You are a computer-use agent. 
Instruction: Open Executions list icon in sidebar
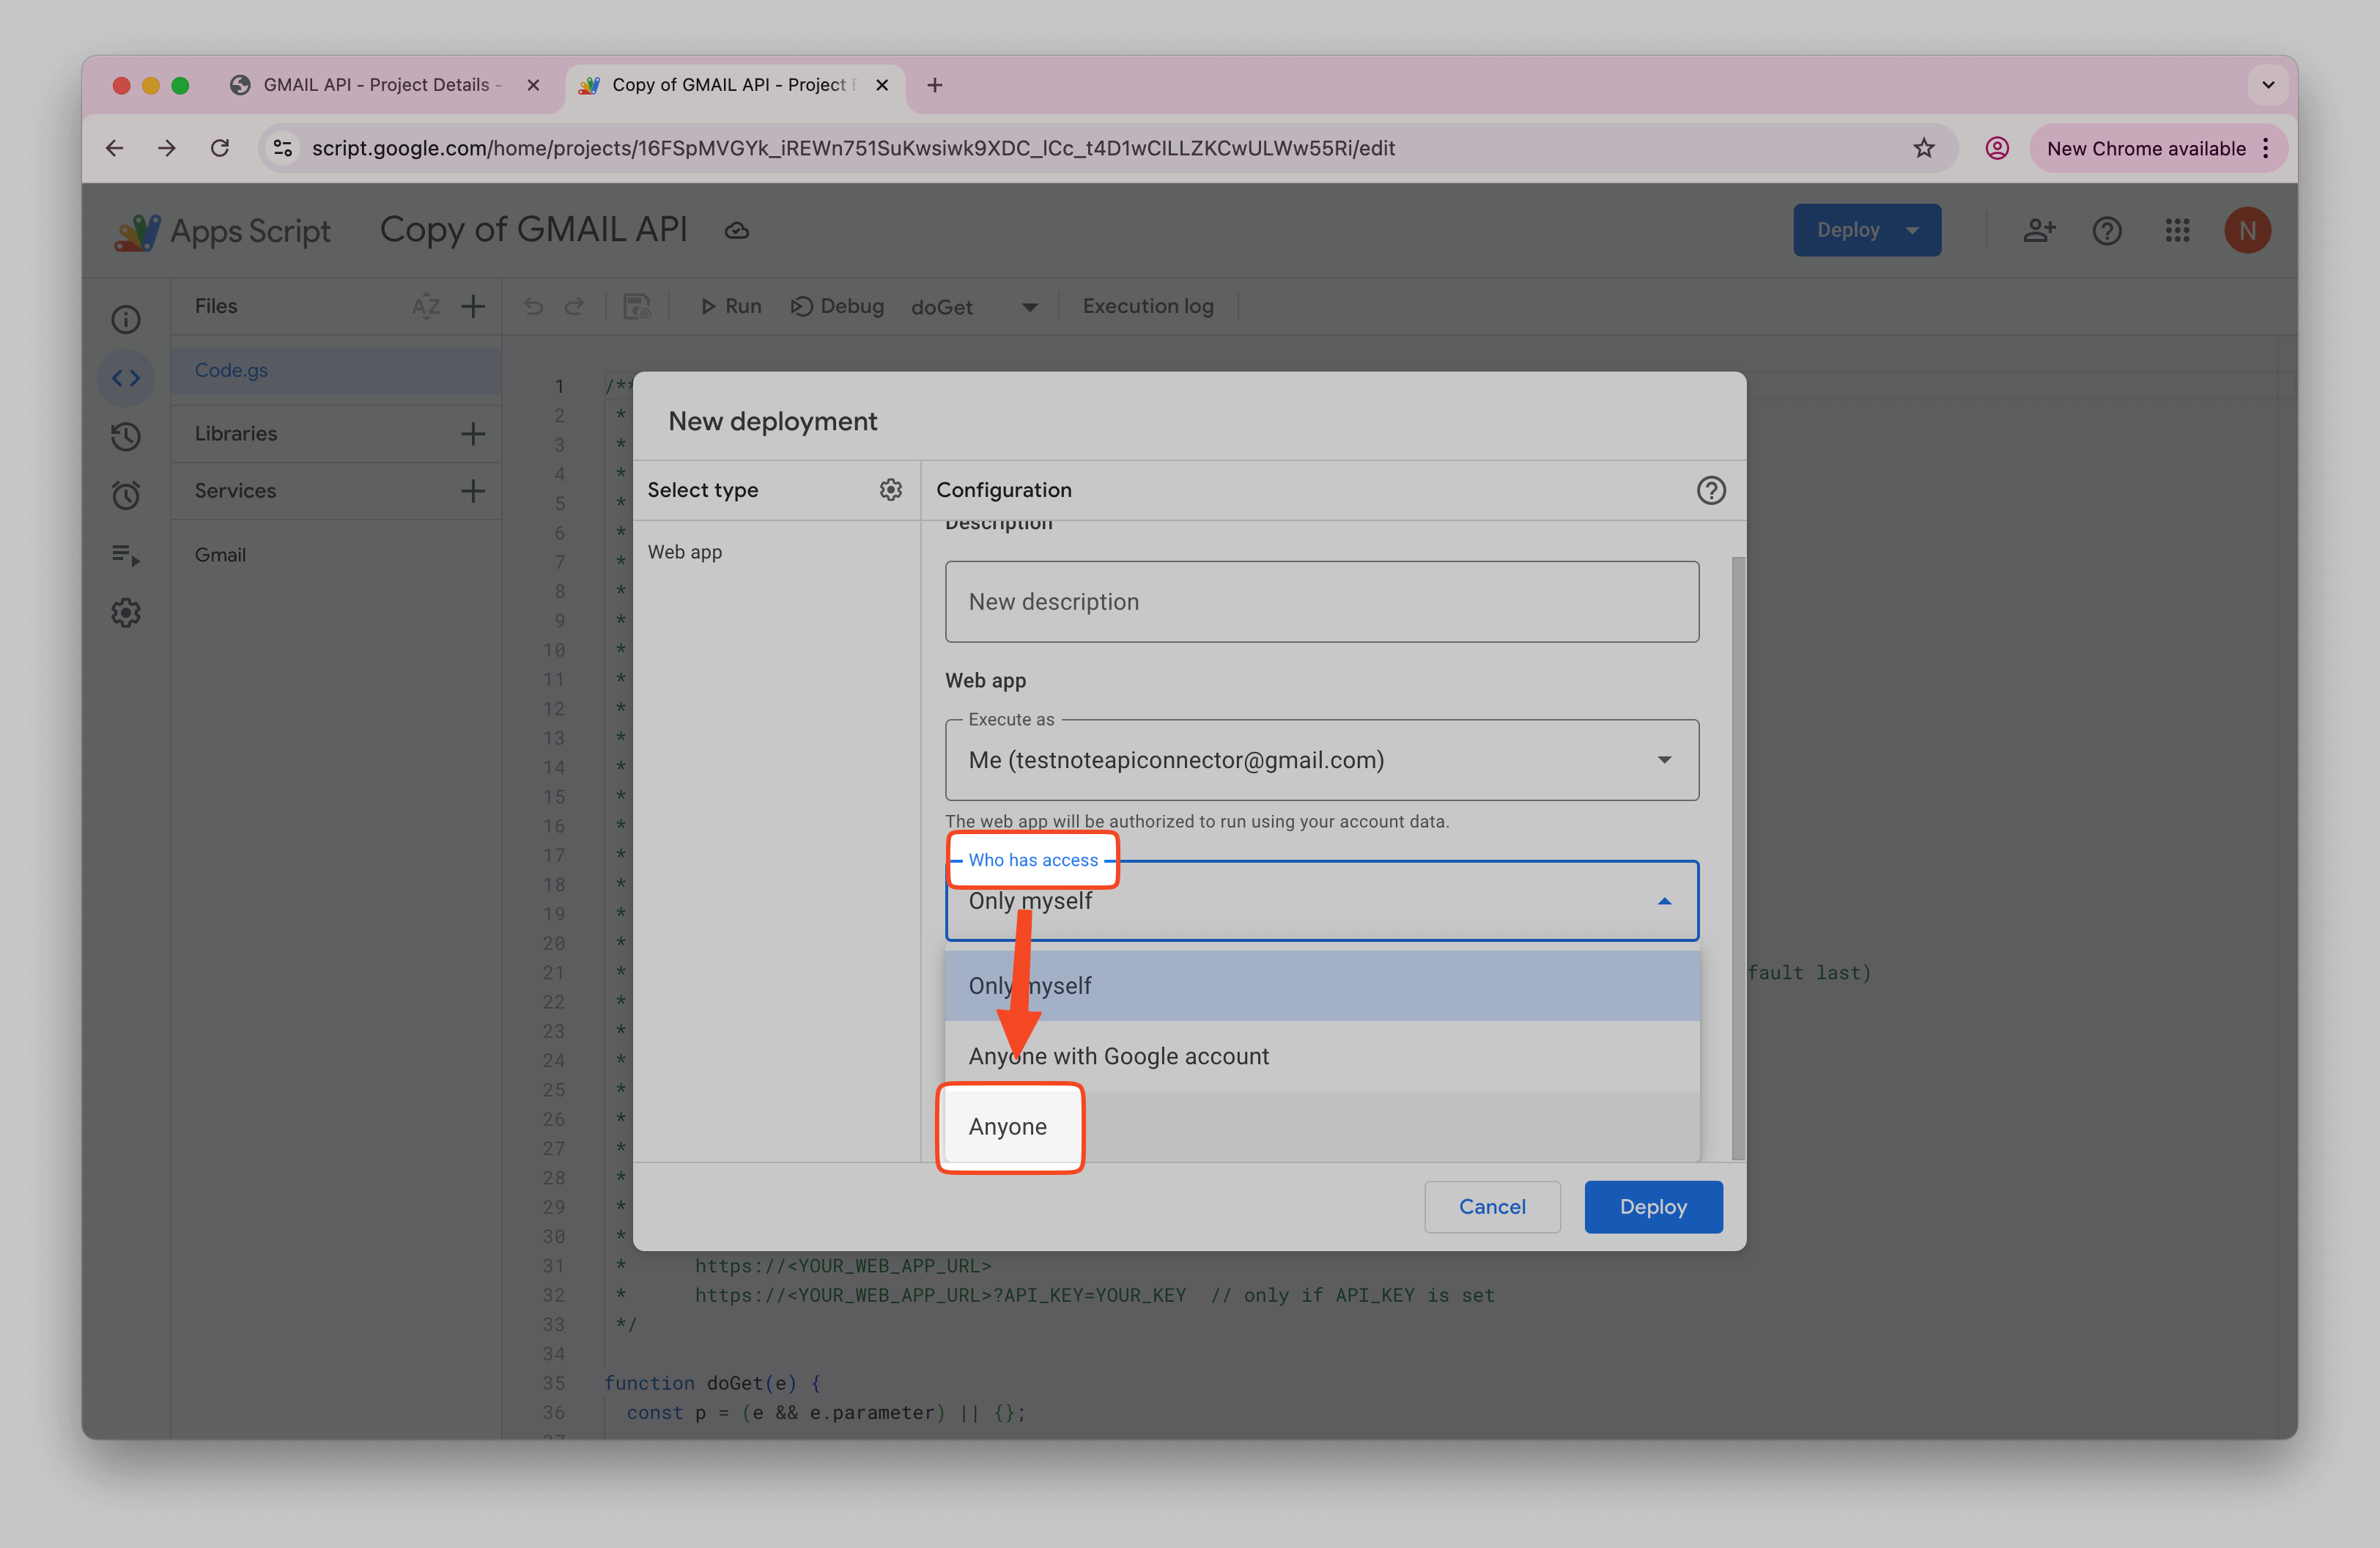tap(126, 554)
